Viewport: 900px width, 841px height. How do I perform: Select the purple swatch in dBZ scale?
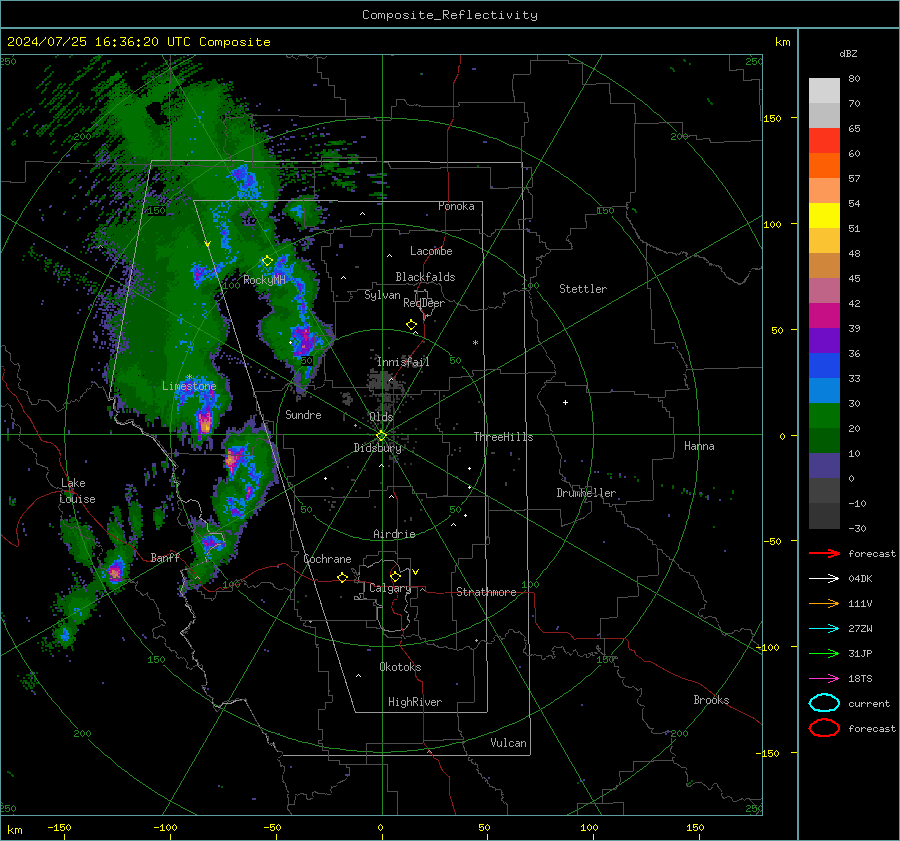coord(824,341)
